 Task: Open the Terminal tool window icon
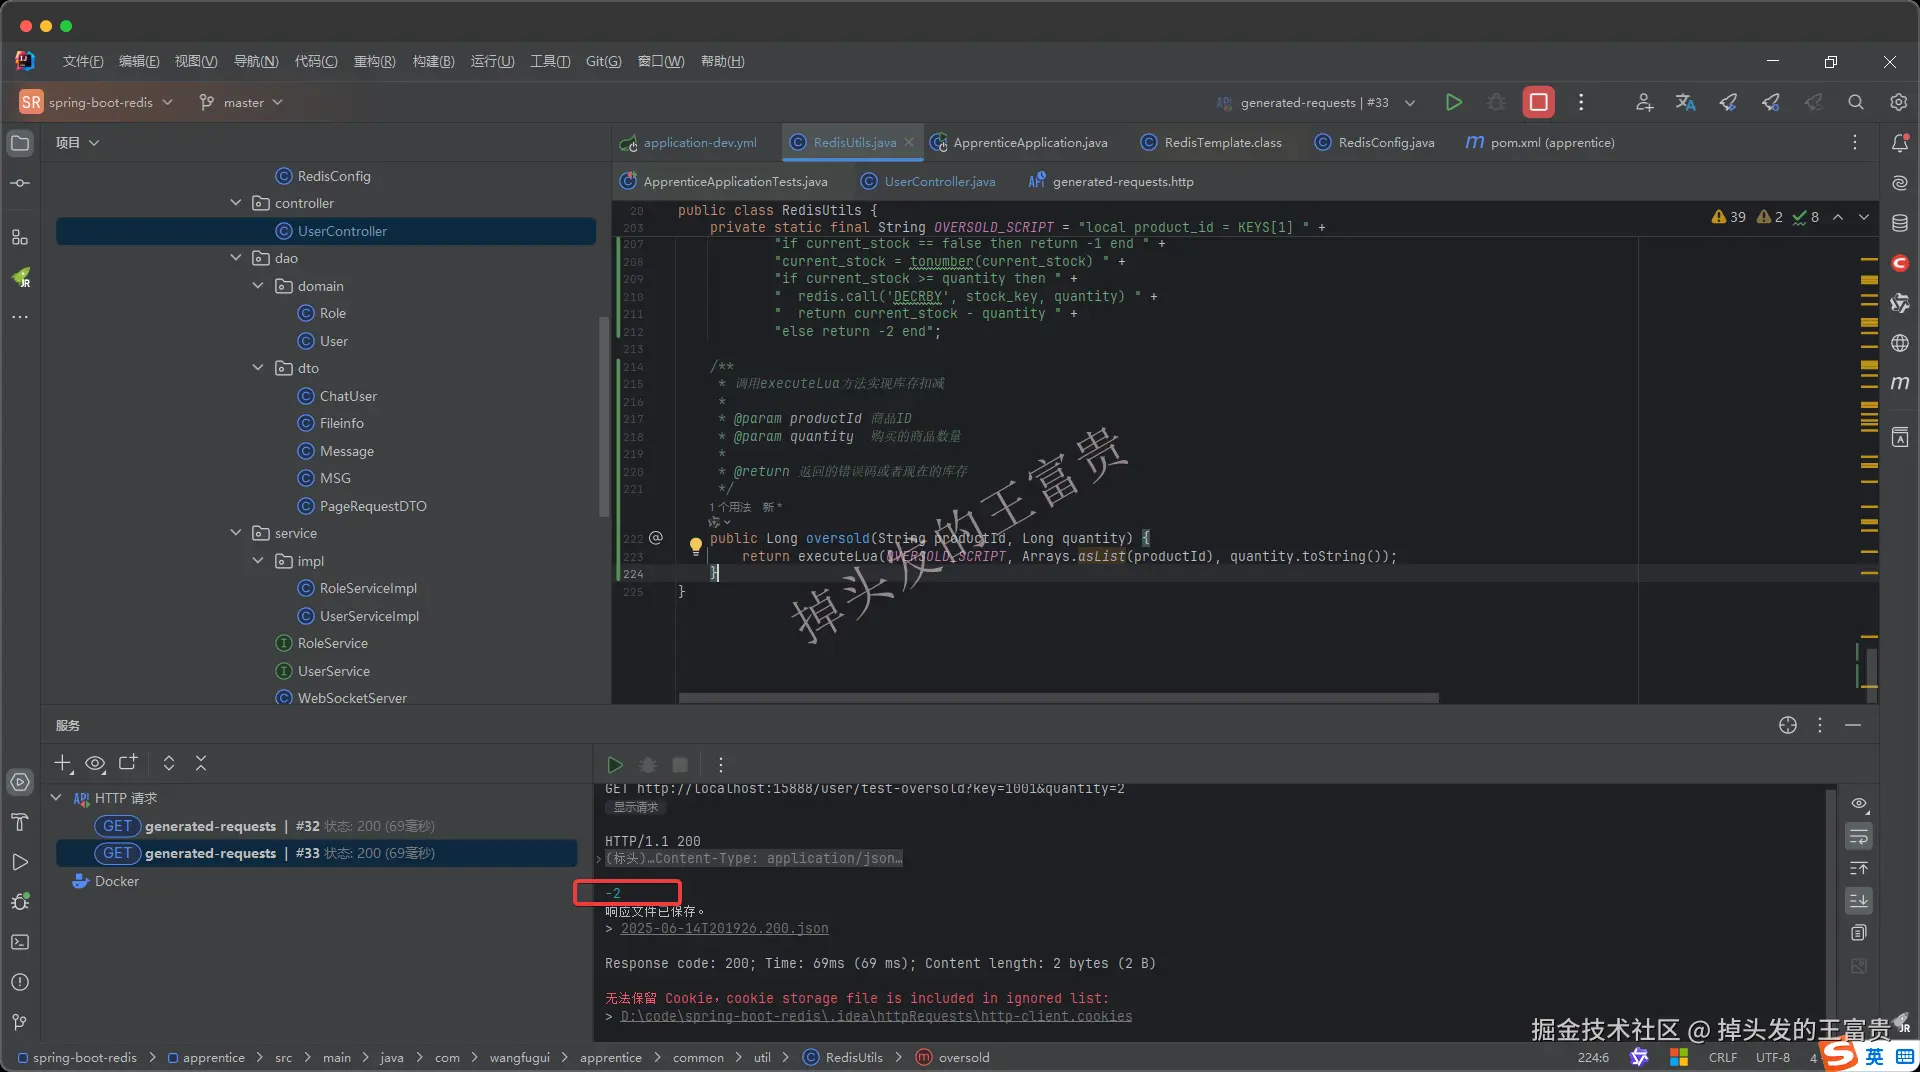click(20, 942)
